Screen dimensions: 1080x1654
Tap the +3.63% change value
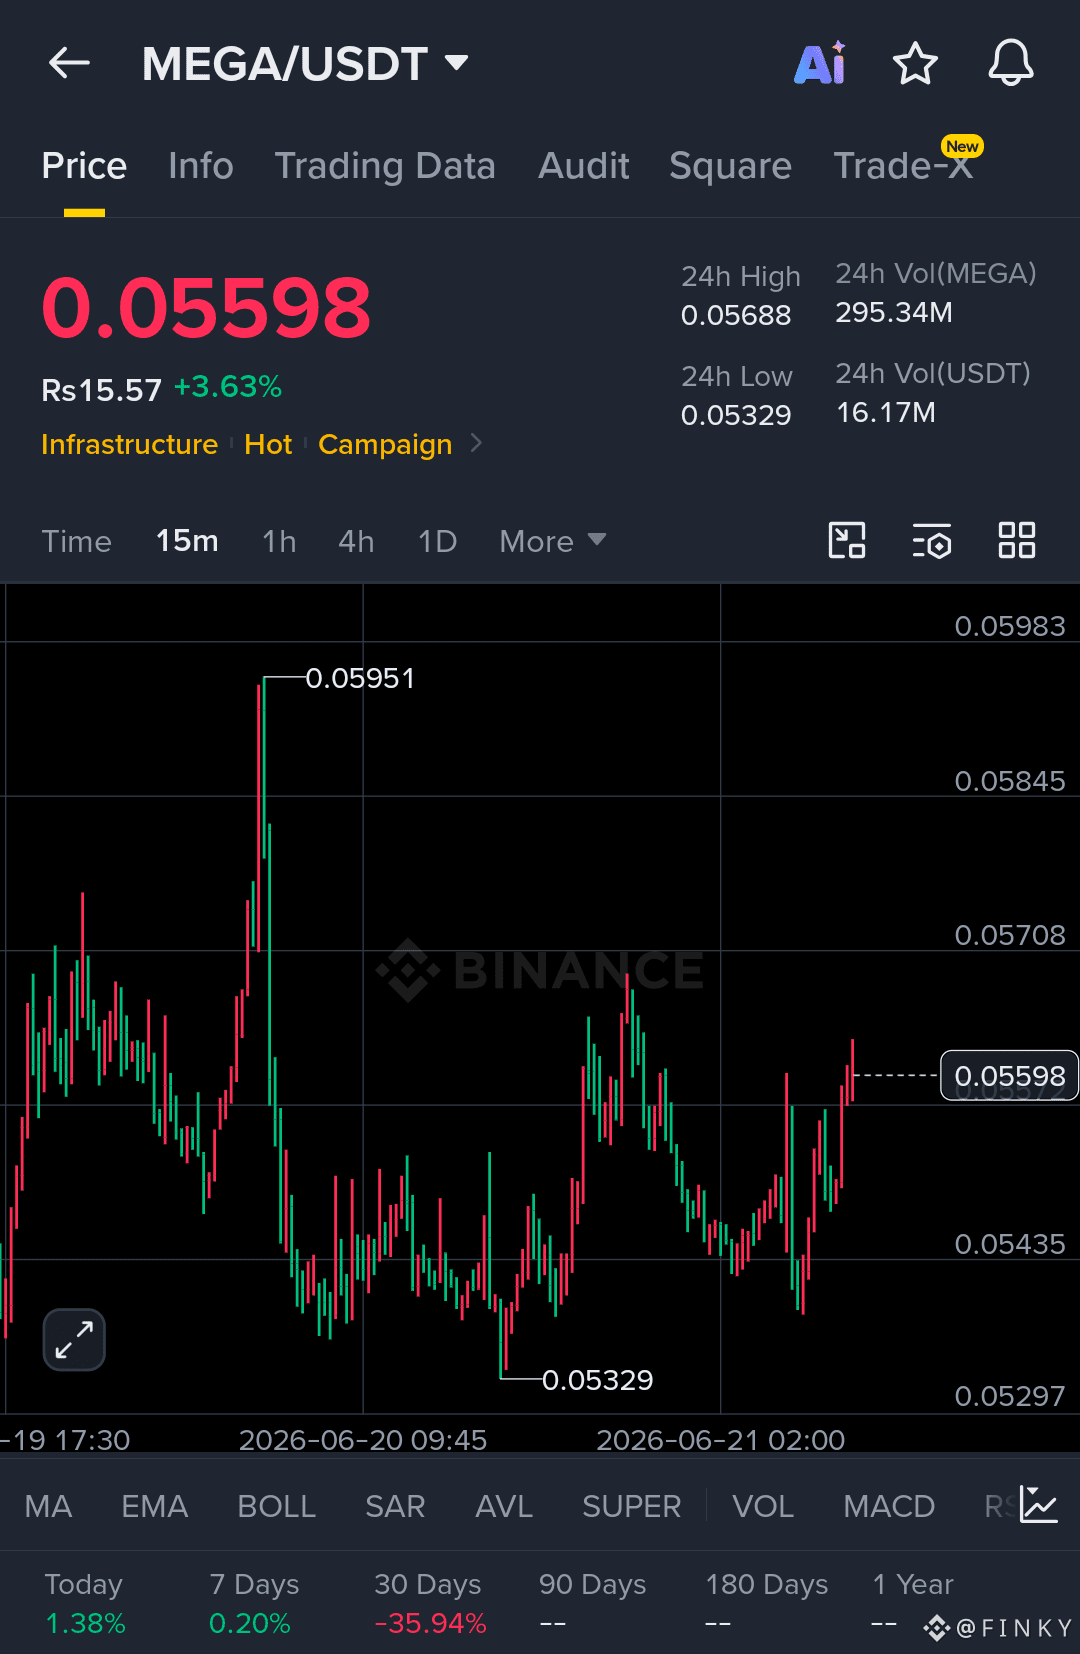(x=228, y=387)
